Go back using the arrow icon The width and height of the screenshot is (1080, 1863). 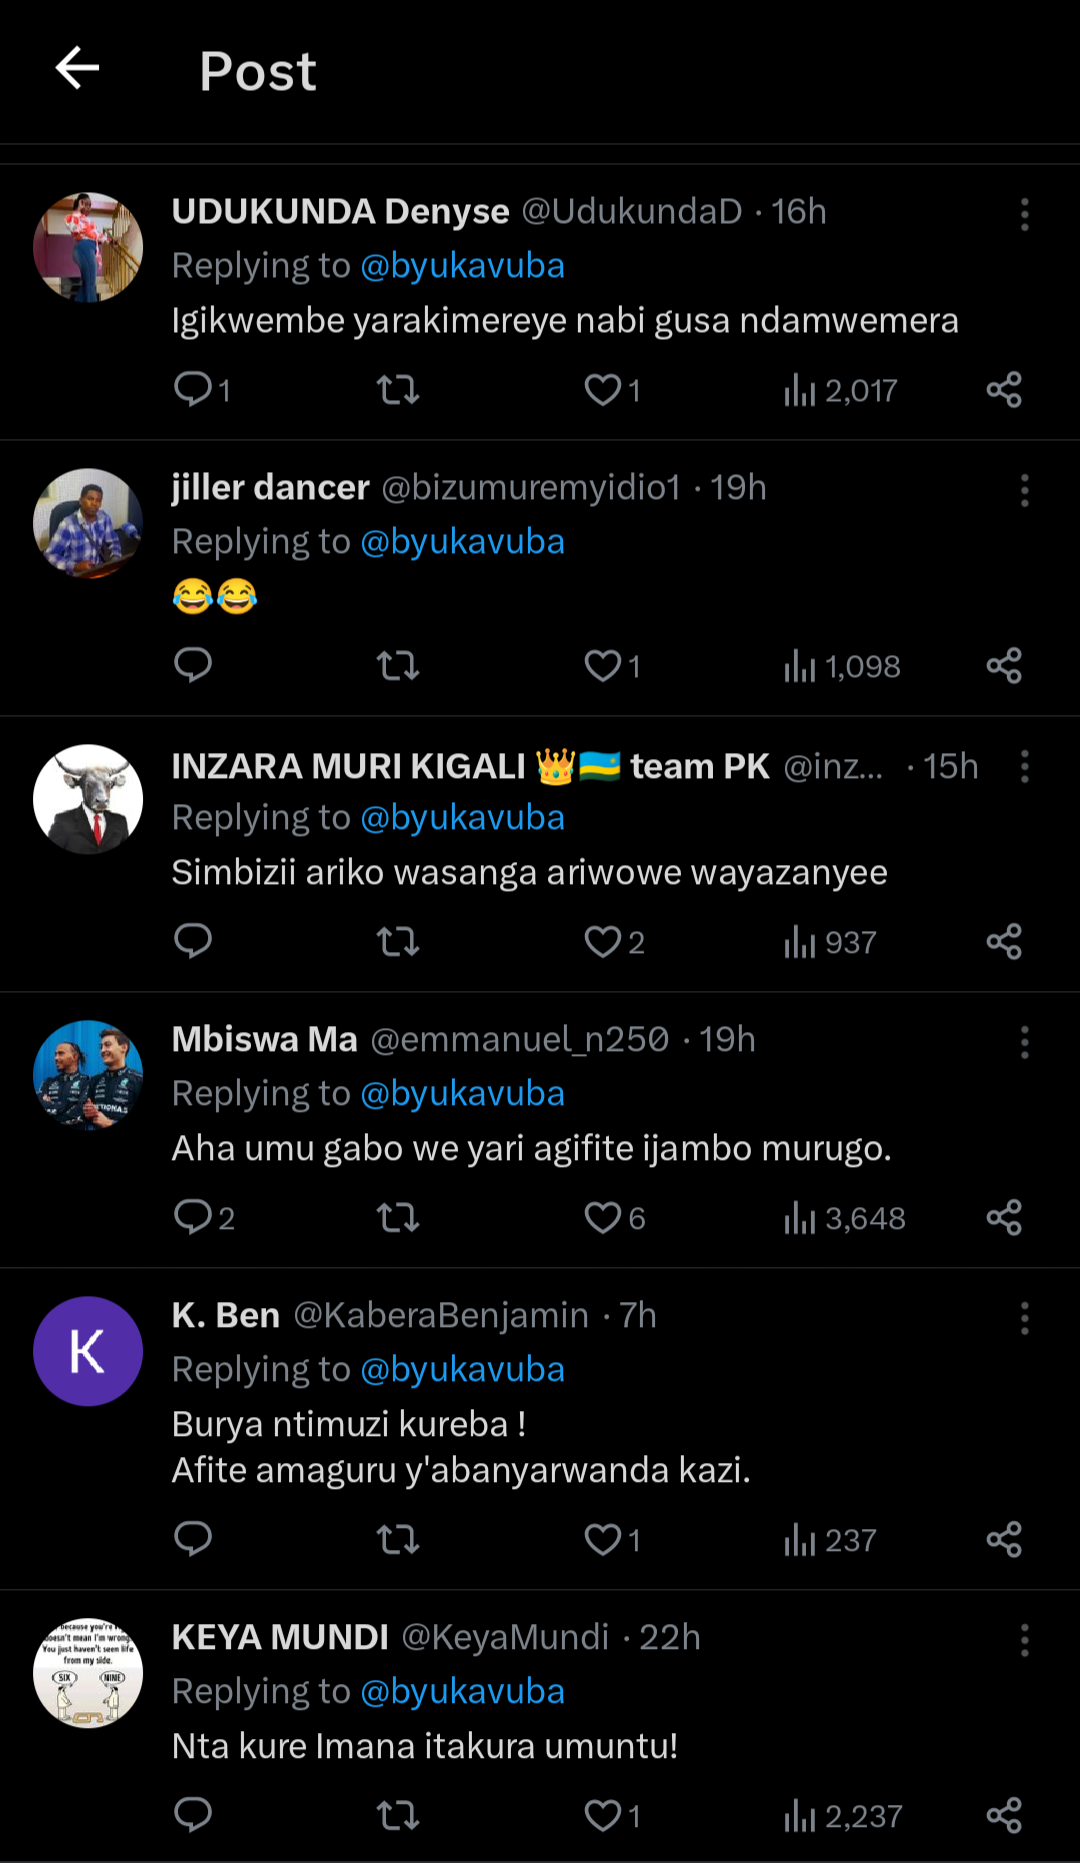click(x=77, y=69)
